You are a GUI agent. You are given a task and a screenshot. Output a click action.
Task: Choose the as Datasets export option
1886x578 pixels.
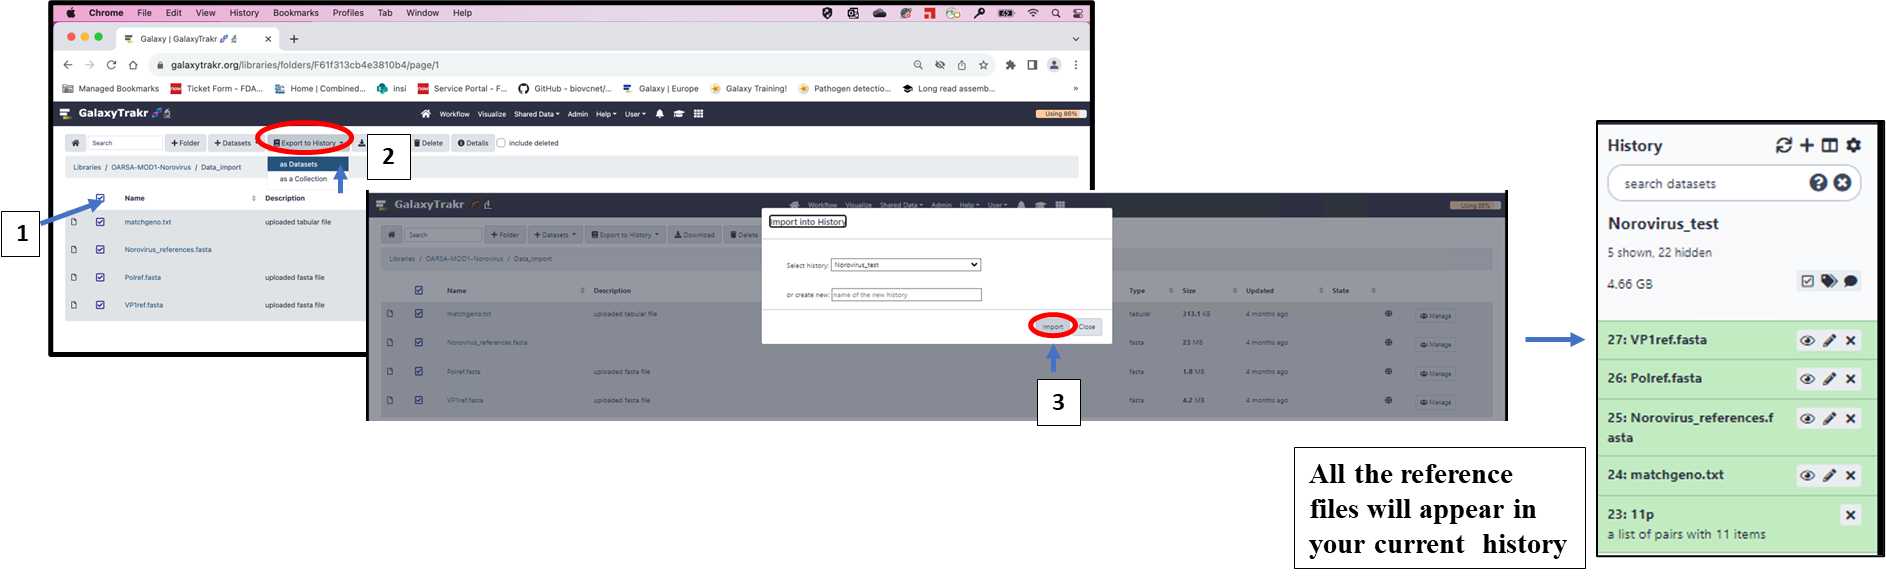tap(308, 164)
